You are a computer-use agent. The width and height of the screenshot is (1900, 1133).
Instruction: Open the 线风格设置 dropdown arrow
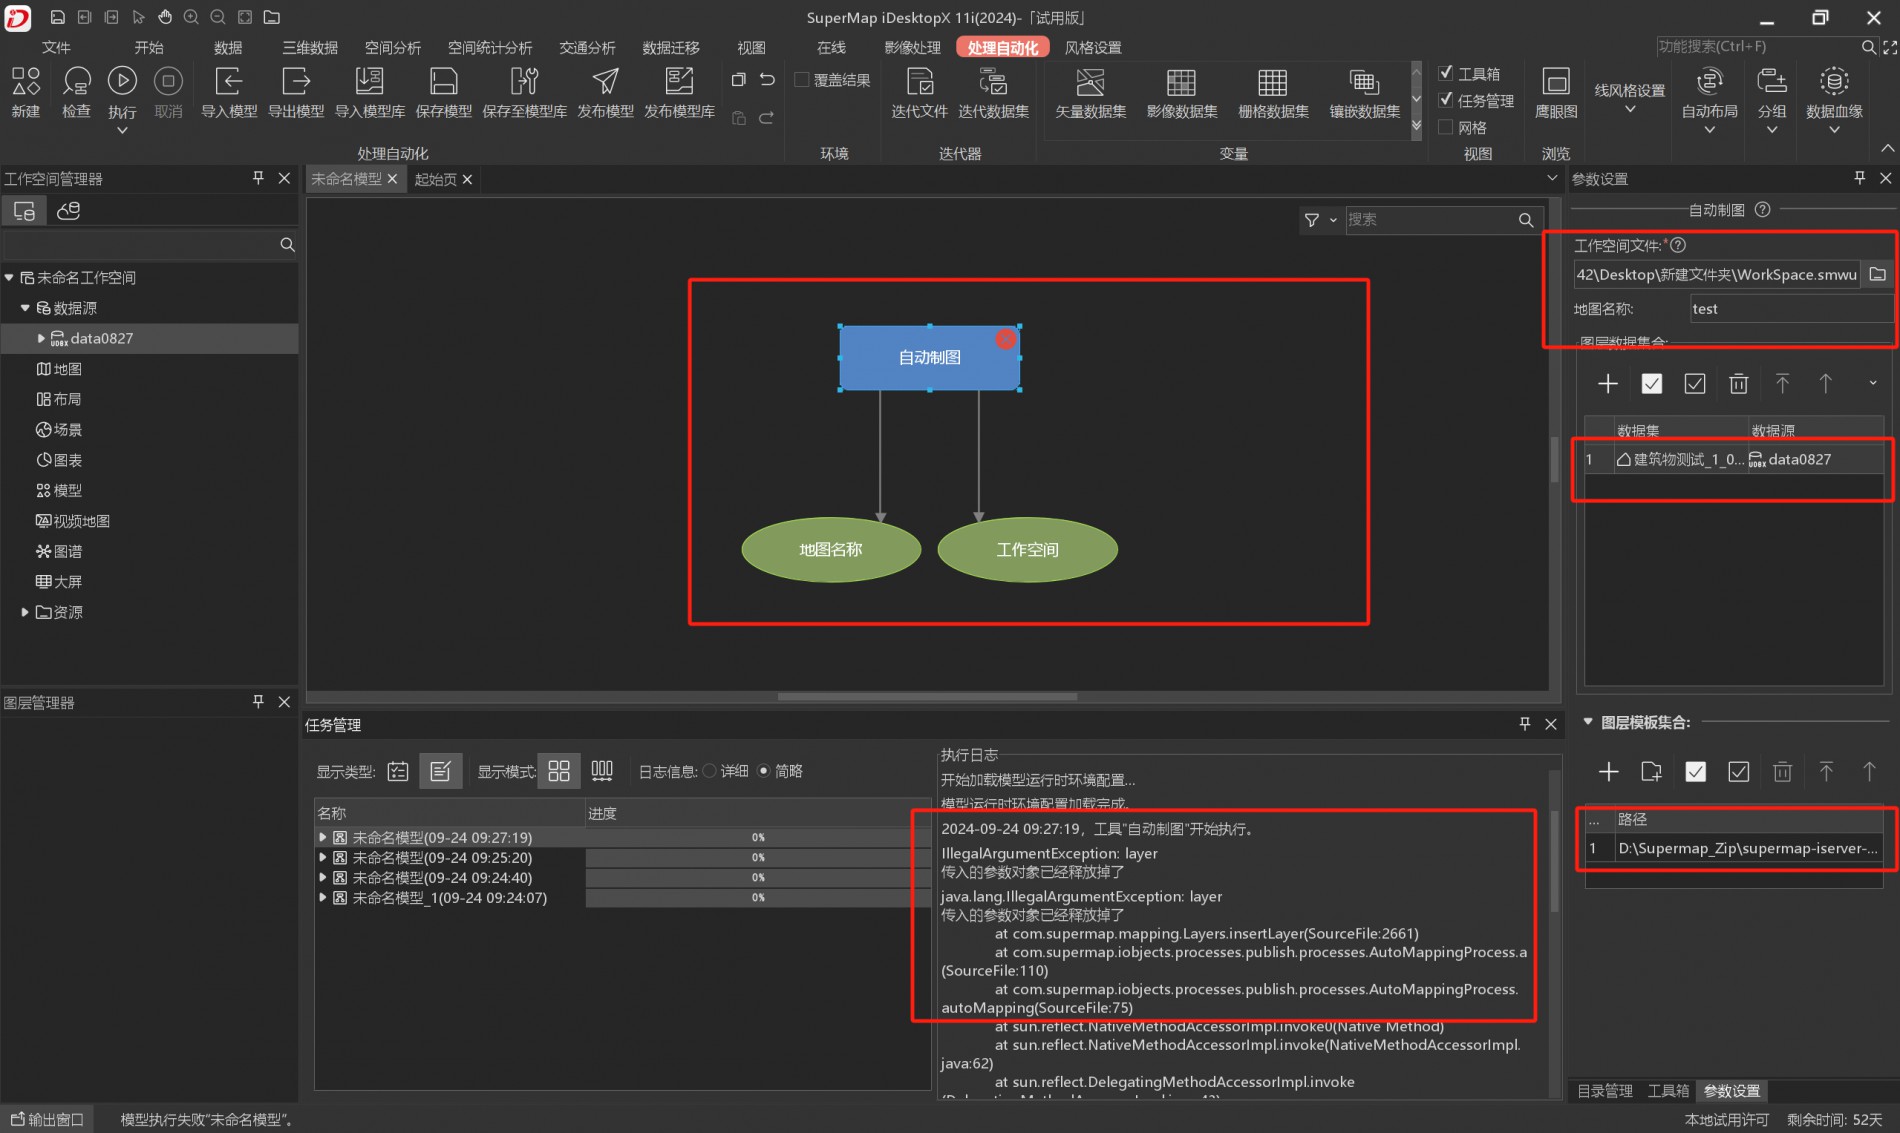(1630, 110)
